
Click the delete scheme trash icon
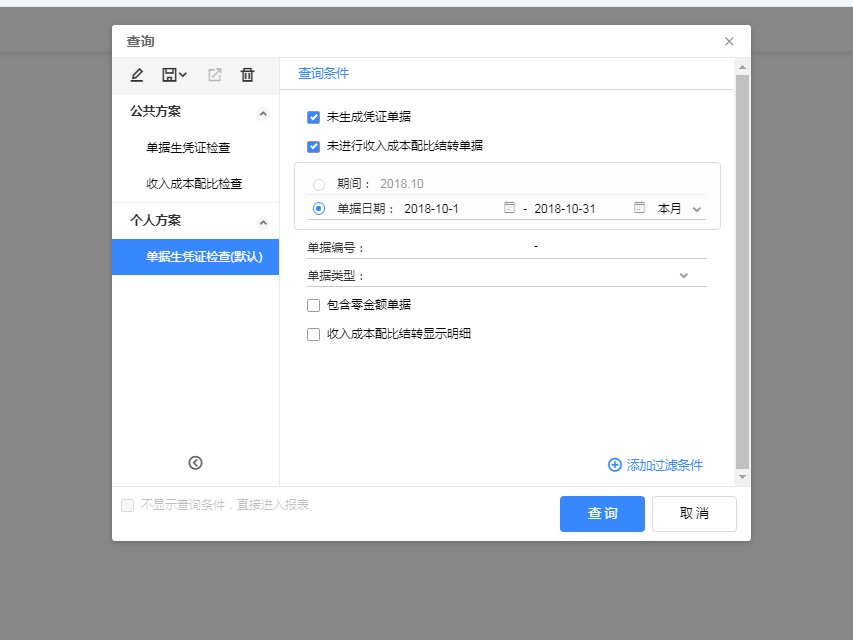248,75
